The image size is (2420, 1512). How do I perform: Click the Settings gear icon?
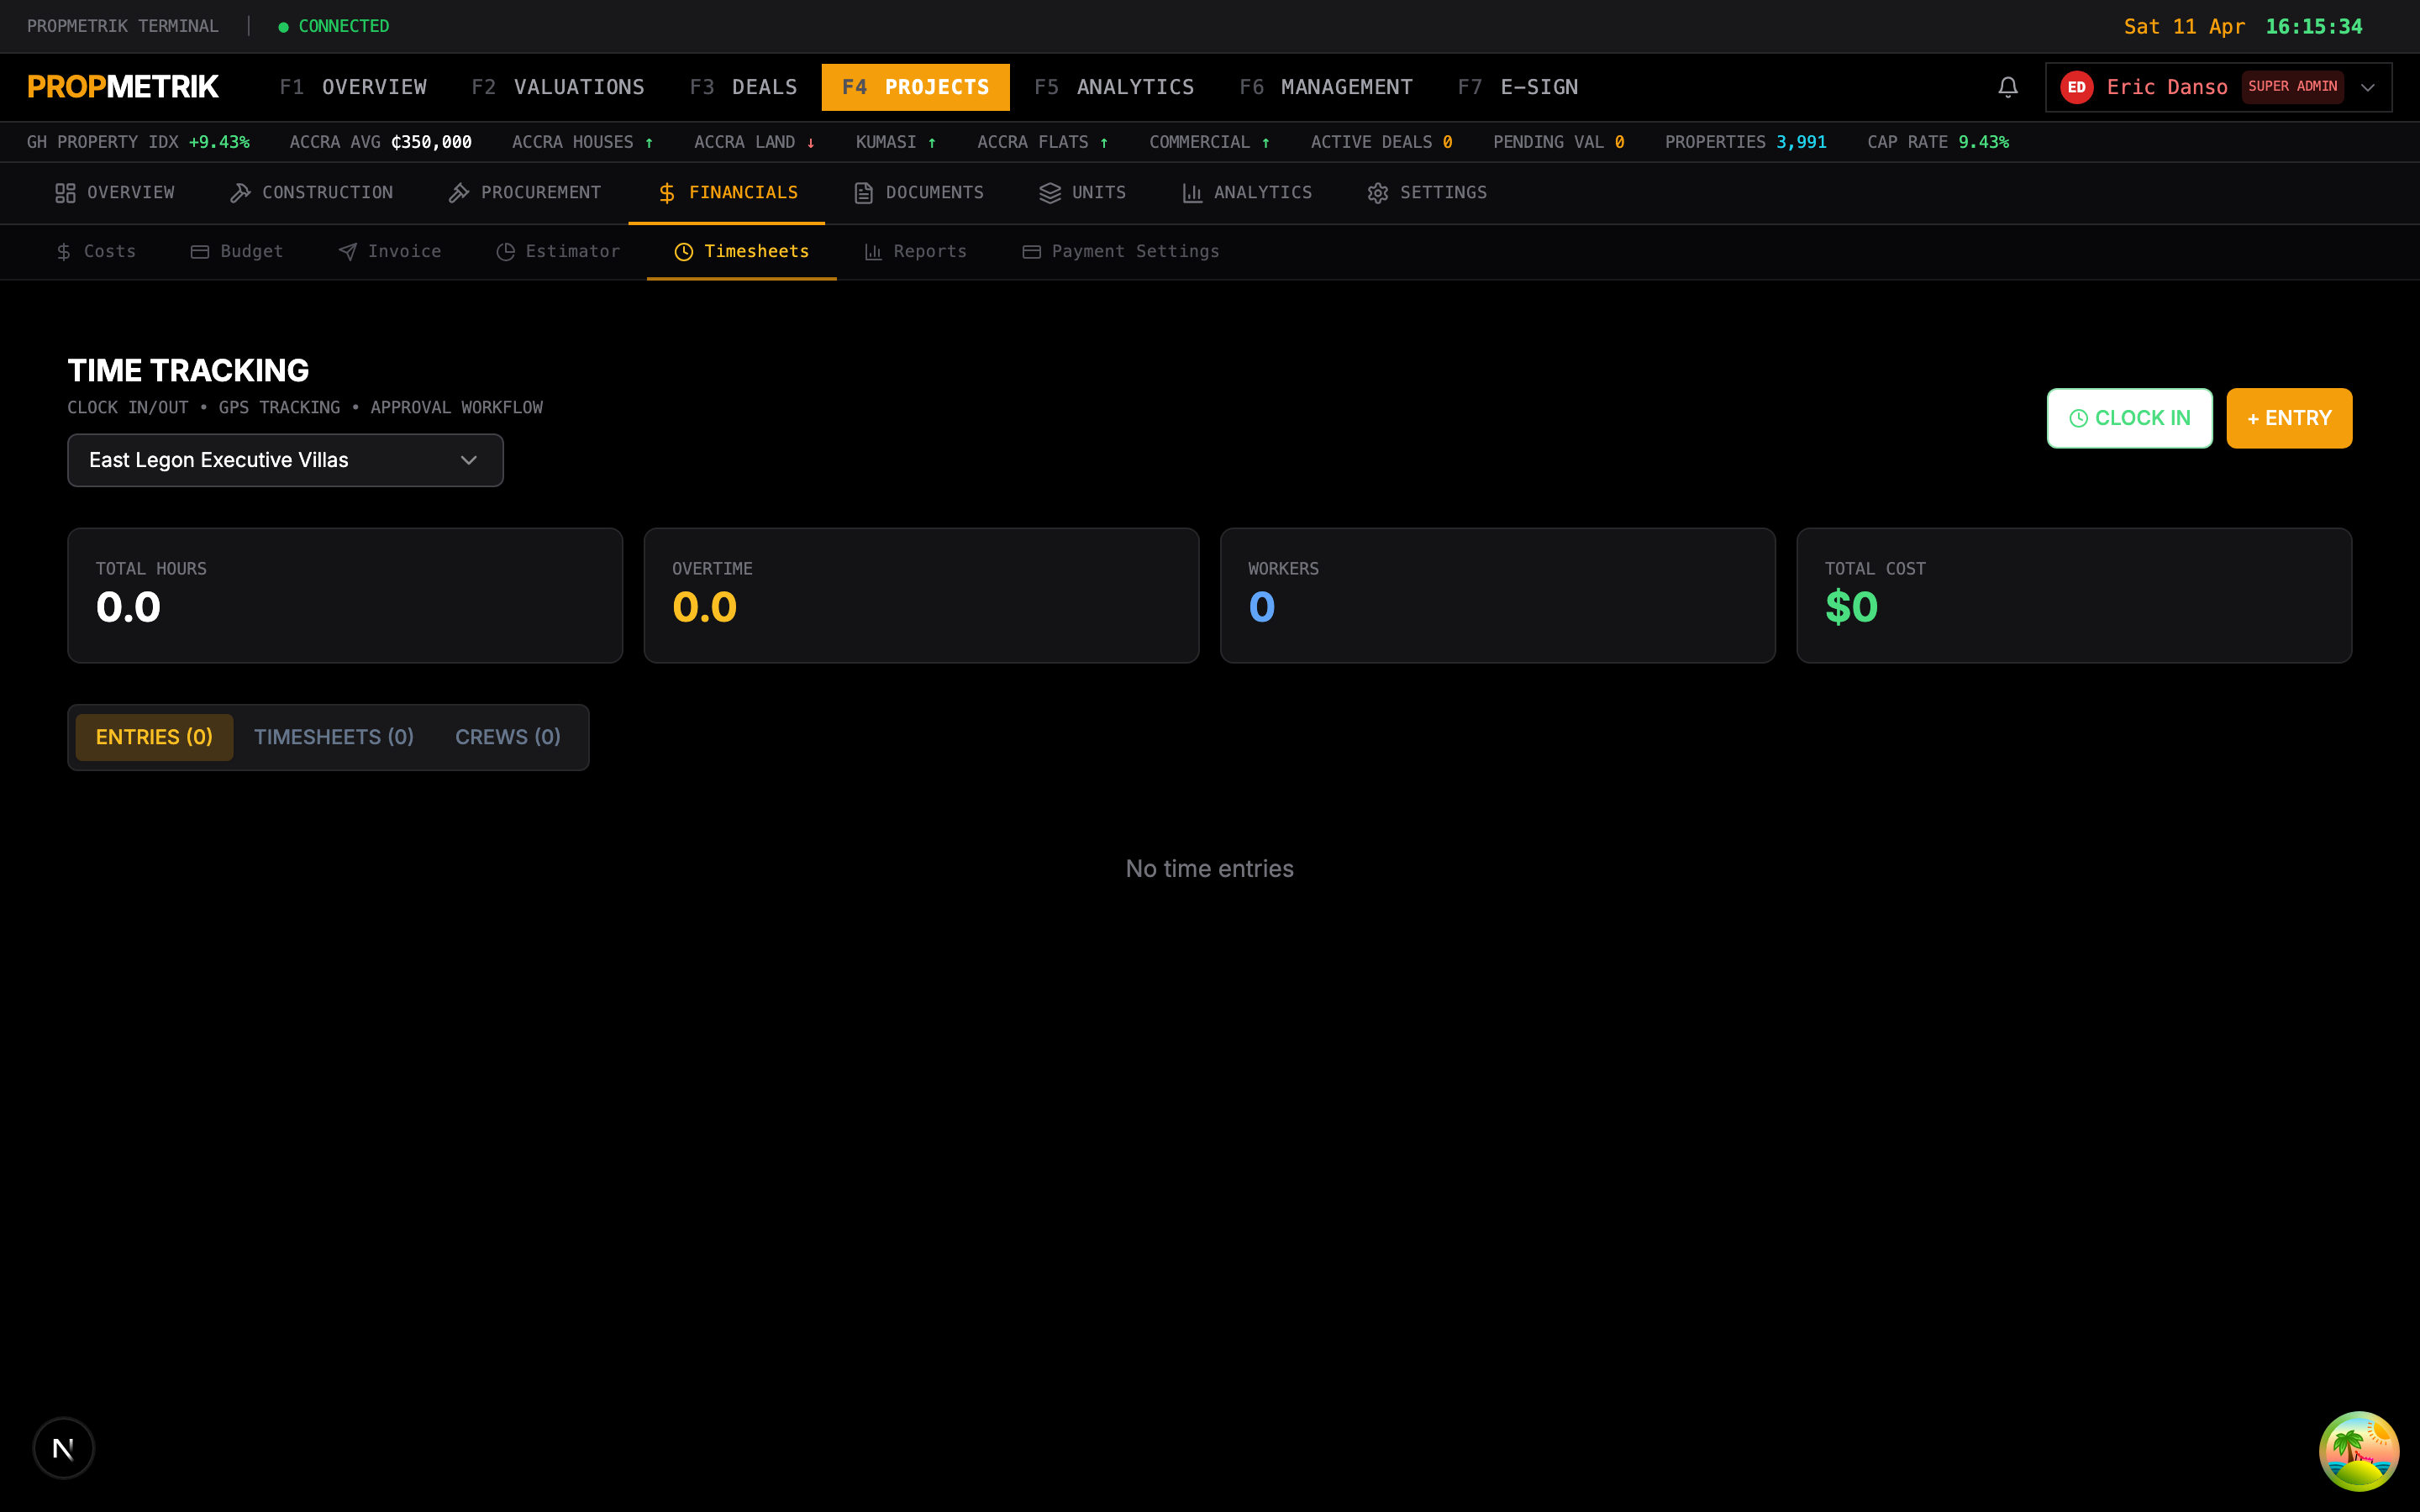(1378, 193)
